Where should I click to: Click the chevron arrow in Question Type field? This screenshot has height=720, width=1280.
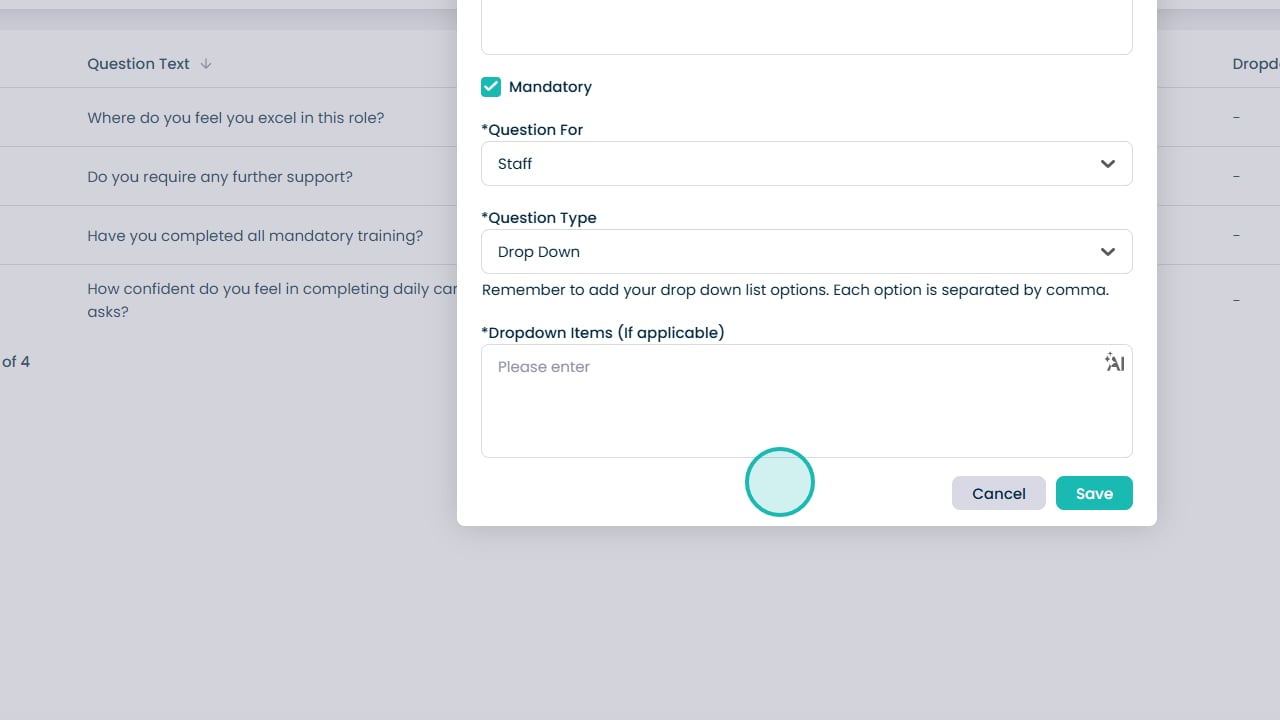(1107, 252)
